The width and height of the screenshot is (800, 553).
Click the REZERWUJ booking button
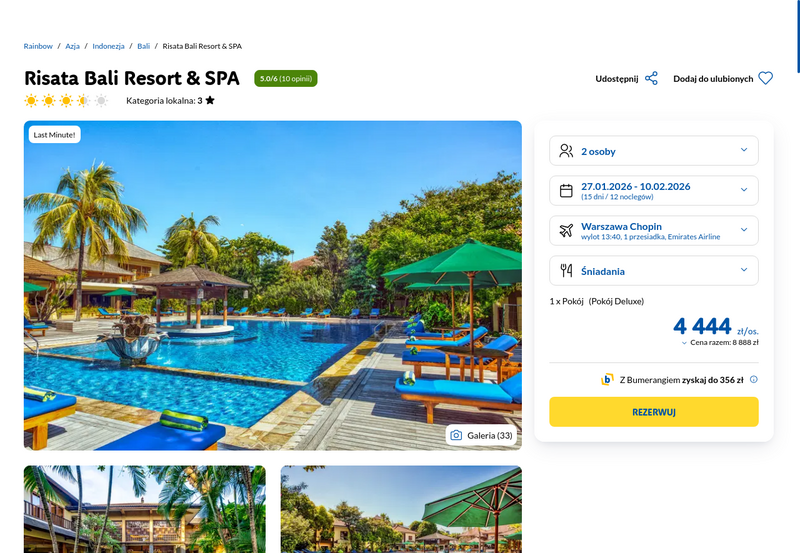(x=654, y=412)
